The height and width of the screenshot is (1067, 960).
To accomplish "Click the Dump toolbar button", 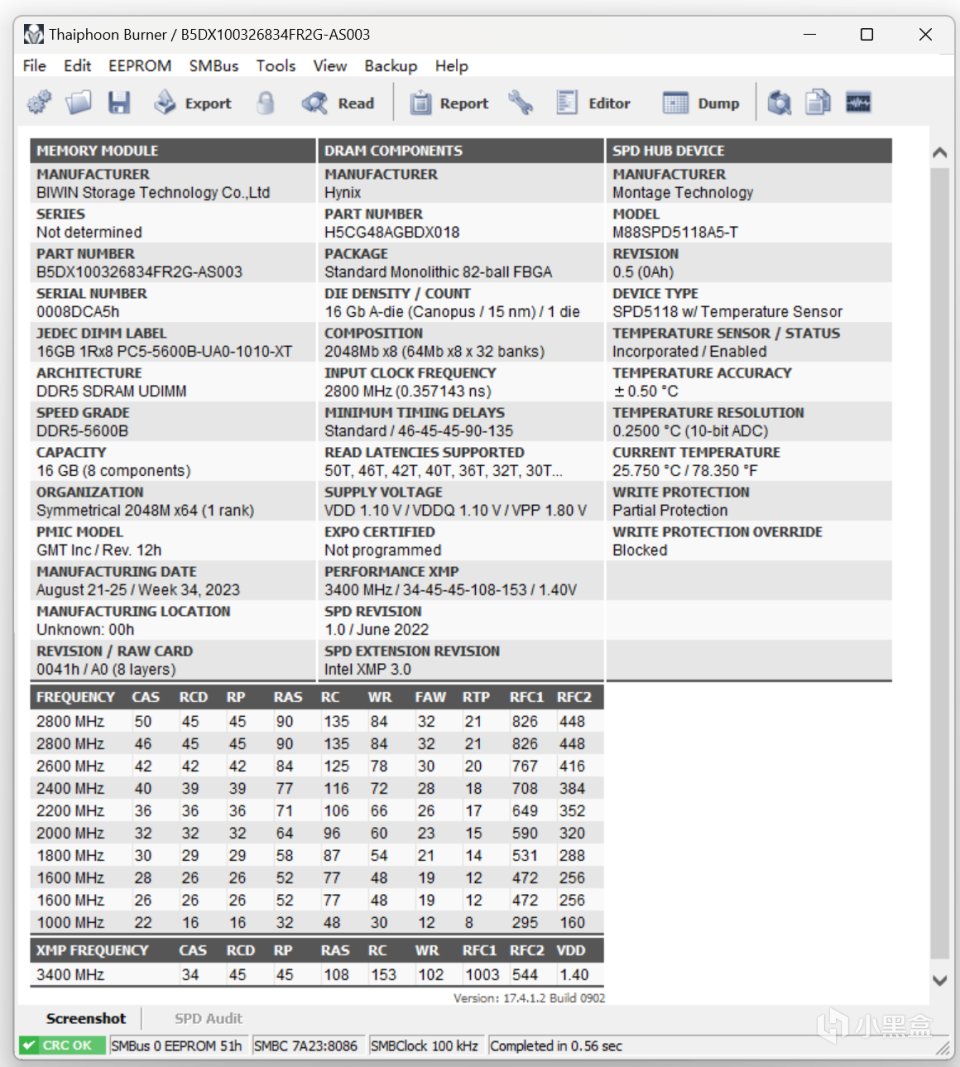I will pyautogui.click(x=701, y=103).
